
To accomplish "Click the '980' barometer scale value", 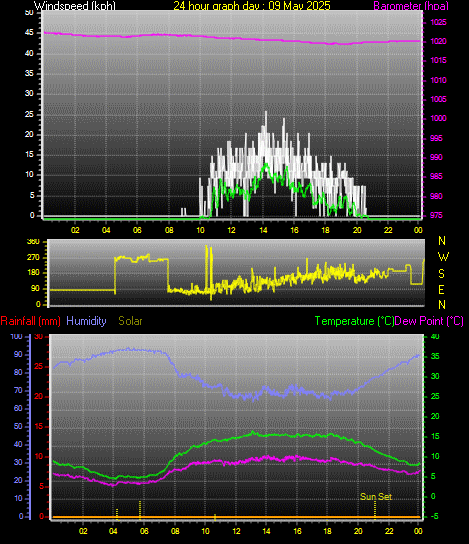I will tap(436, 196).
